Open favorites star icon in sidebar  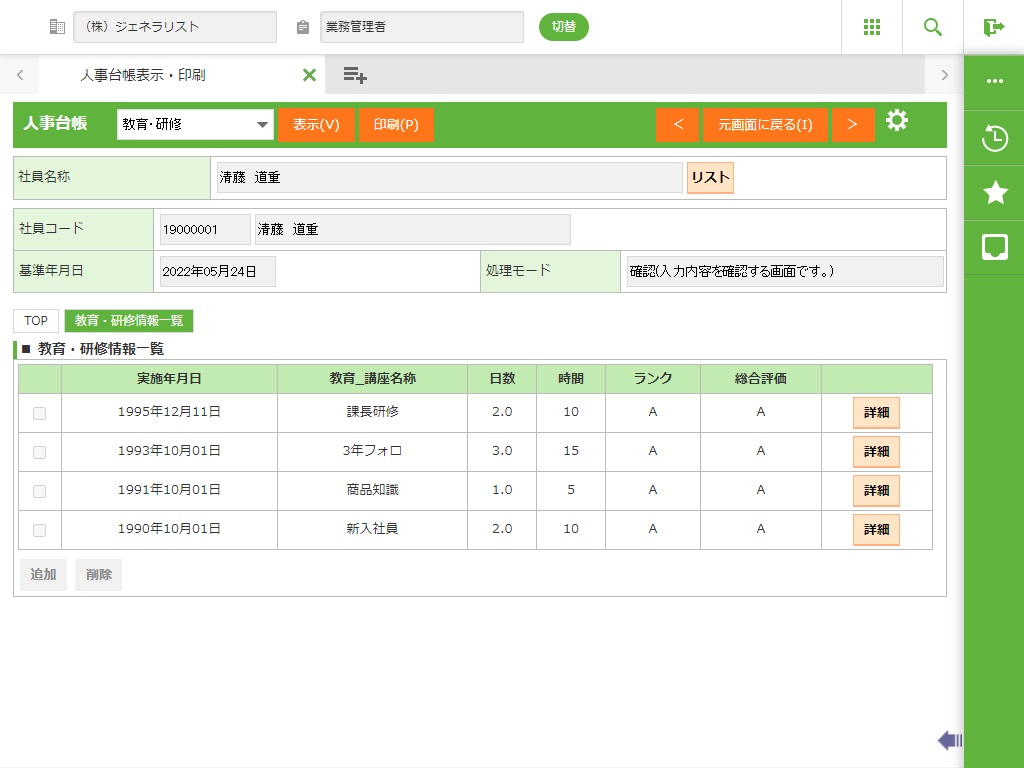click(x=994, y=193)
